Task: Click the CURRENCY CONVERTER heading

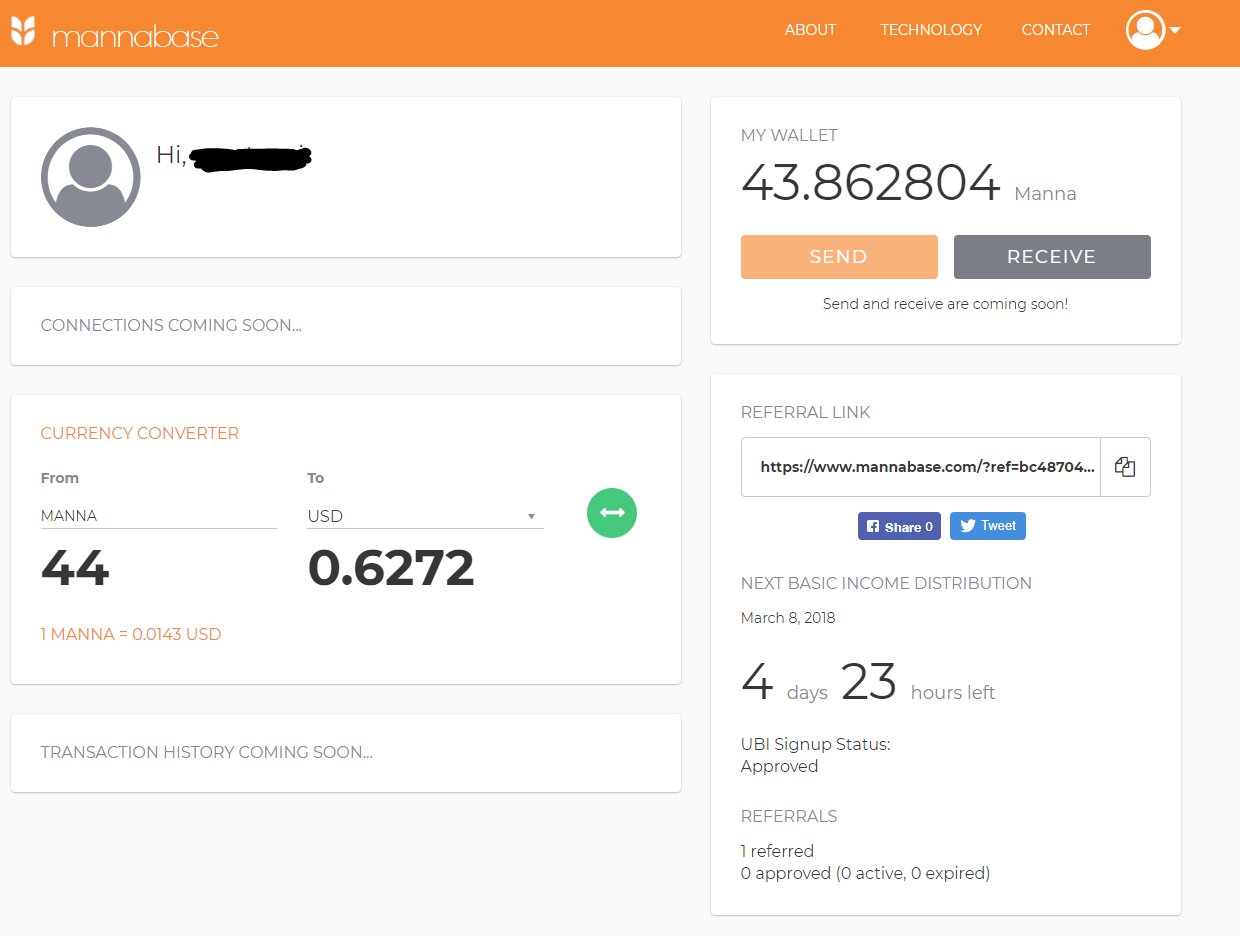Action: click(140, 433)
